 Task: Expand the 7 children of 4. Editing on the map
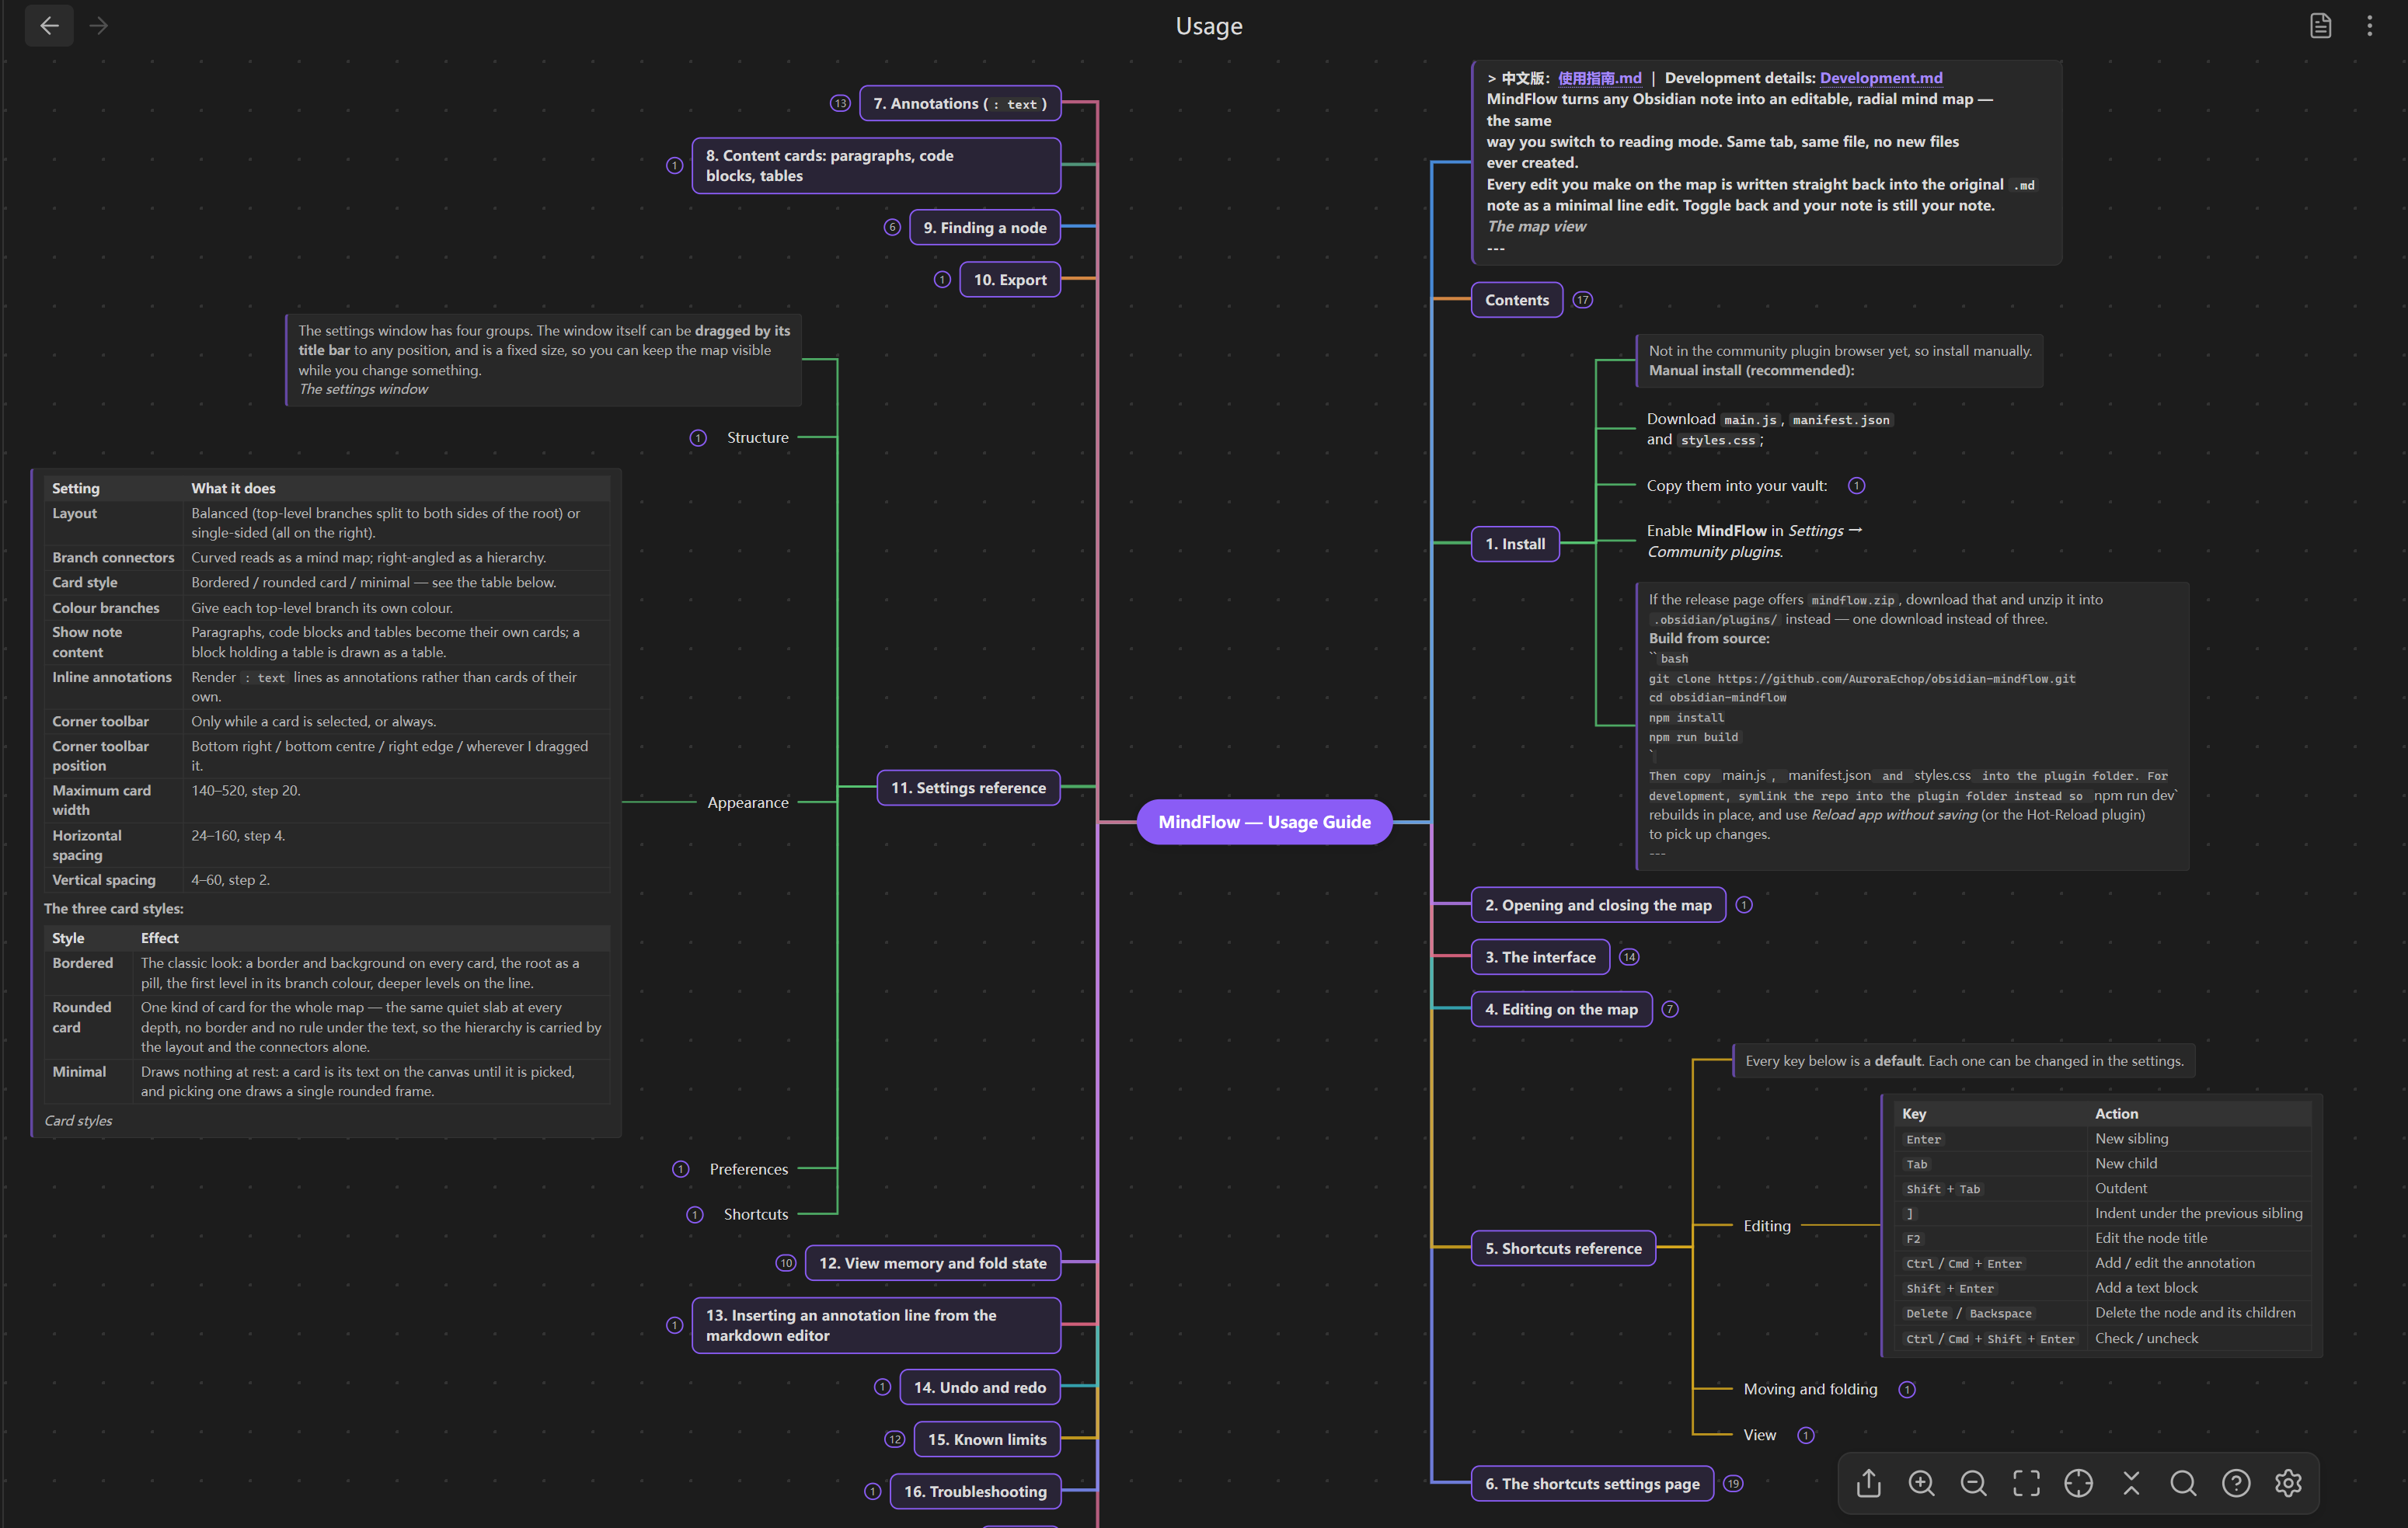pos(1670,1009)
